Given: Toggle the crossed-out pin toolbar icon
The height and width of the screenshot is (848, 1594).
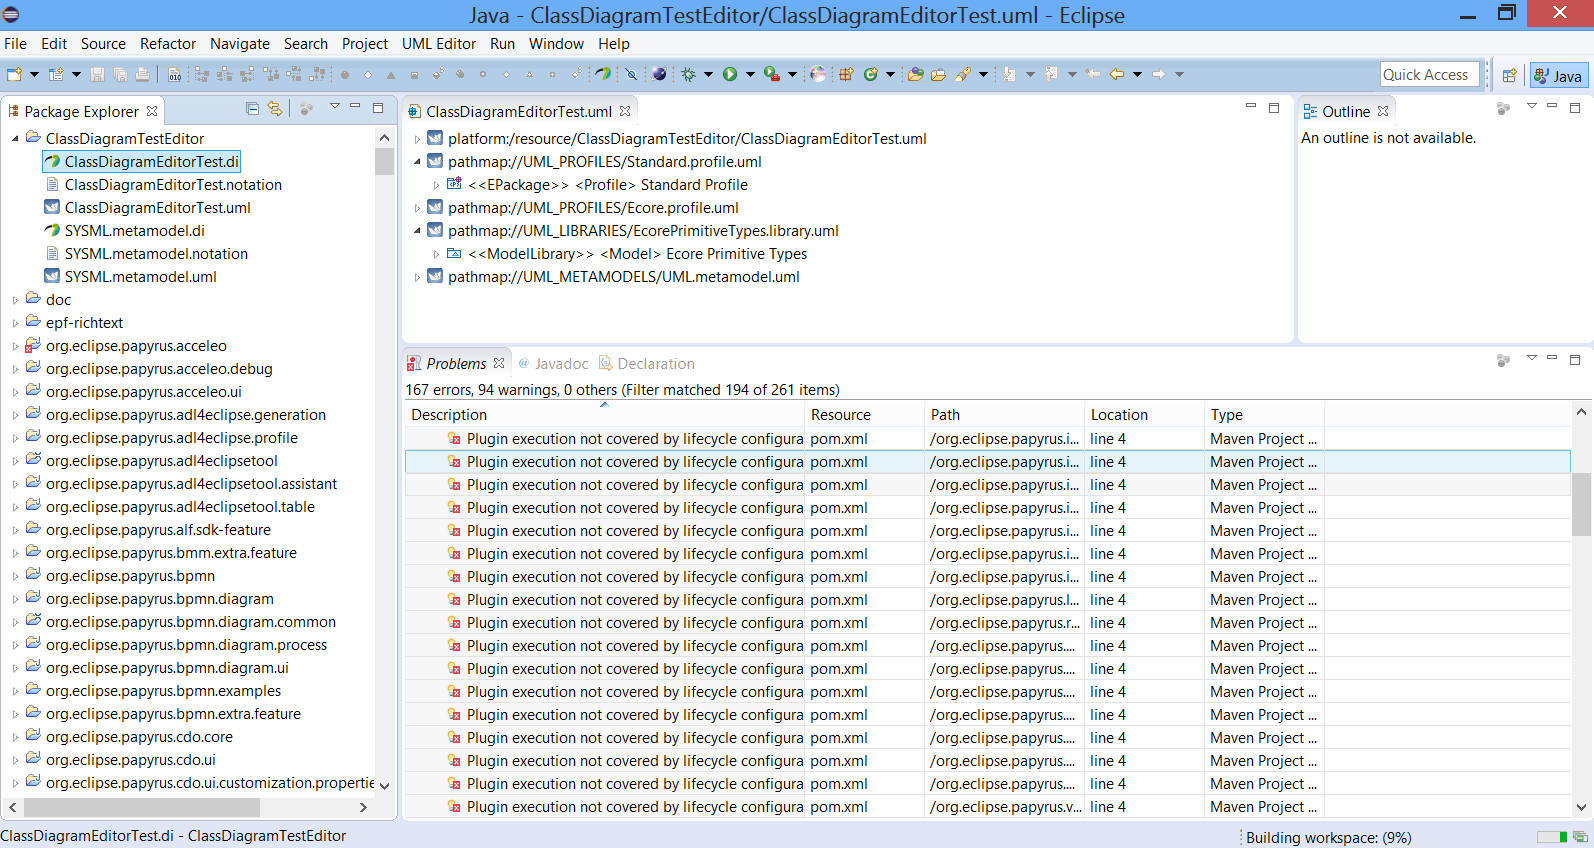Looking at the screenshot, I should tap(631, 74).
